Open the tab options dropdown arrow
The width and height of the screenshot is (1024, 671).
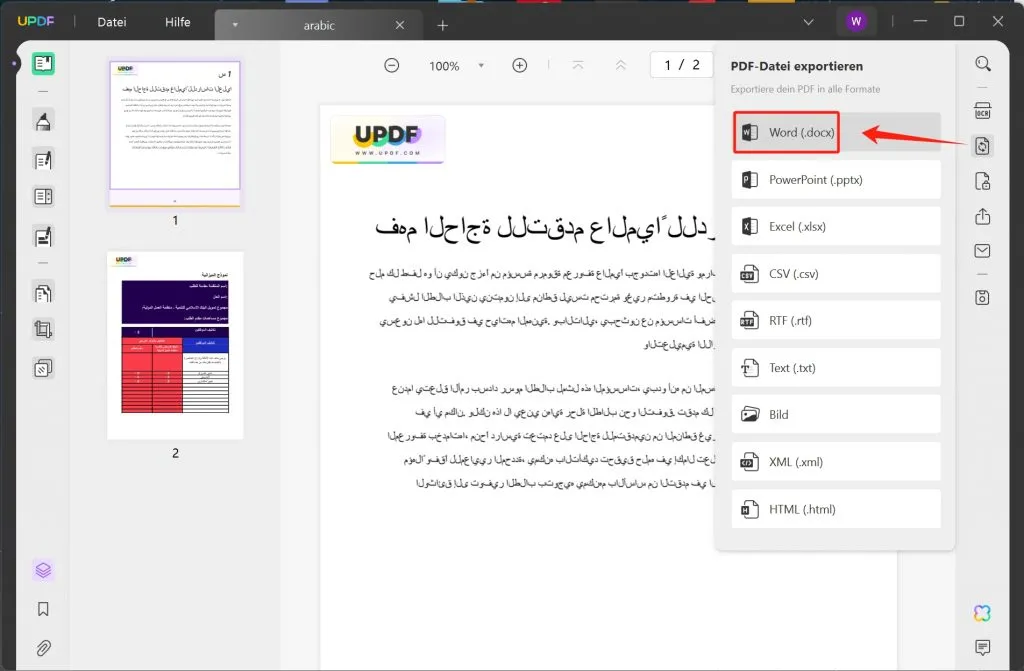[x=234, y=23]
